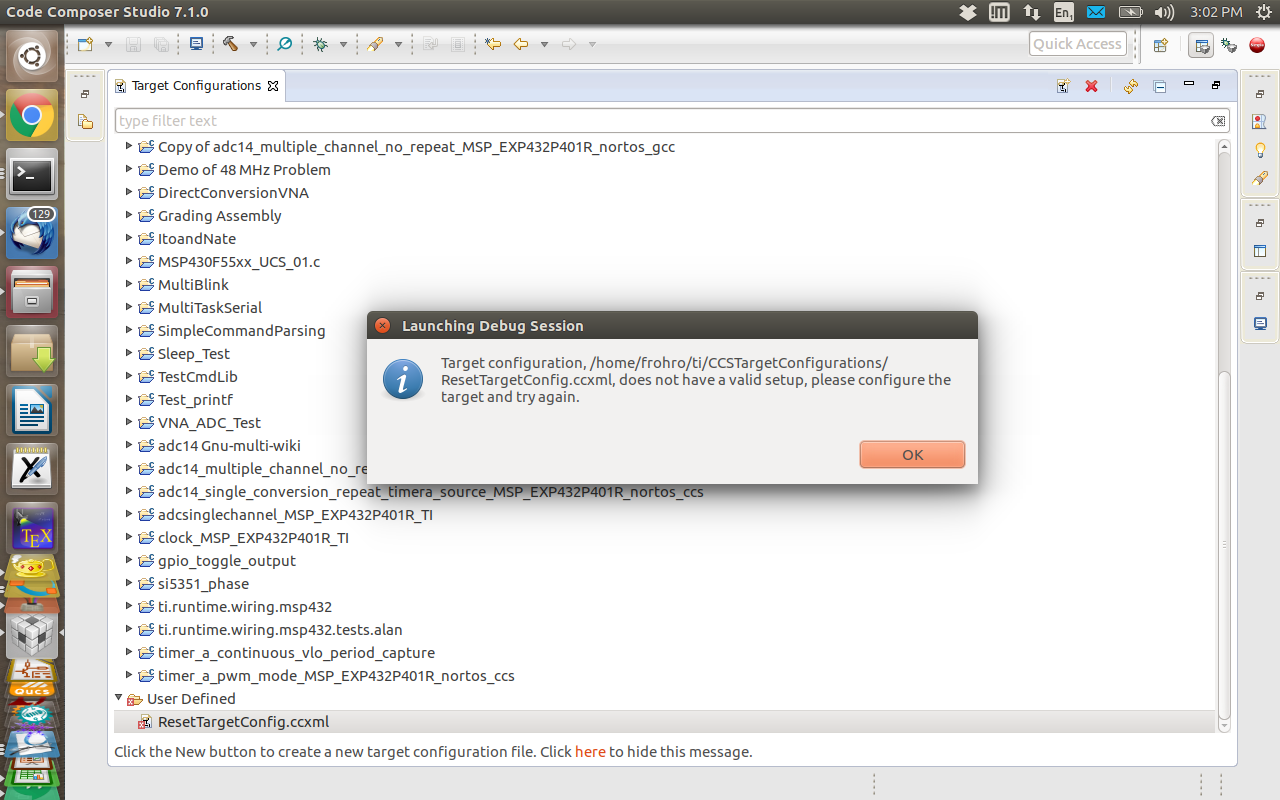Open the Build hammer dropdown arrow
Screen dimensions: 1280x800
point(253,44)
